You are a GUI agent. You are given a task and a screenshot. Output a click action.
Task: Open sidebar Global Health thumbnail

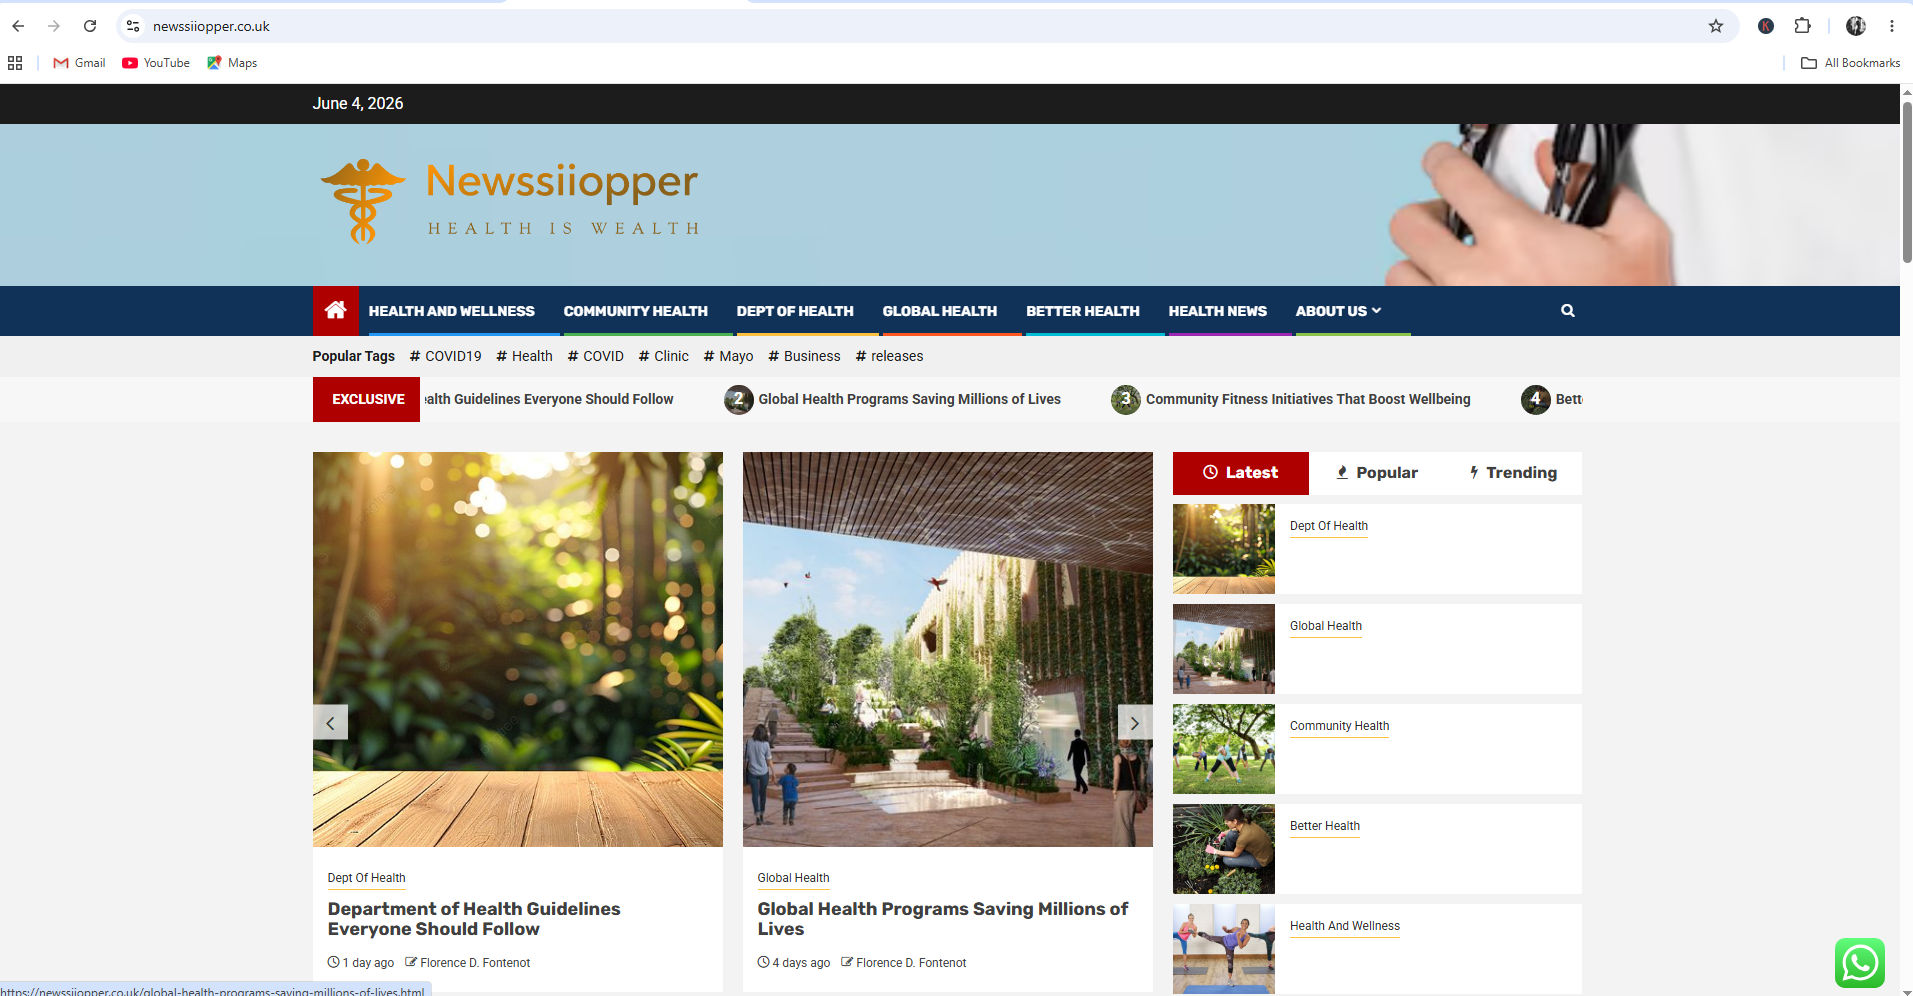tap(1224, 649)
